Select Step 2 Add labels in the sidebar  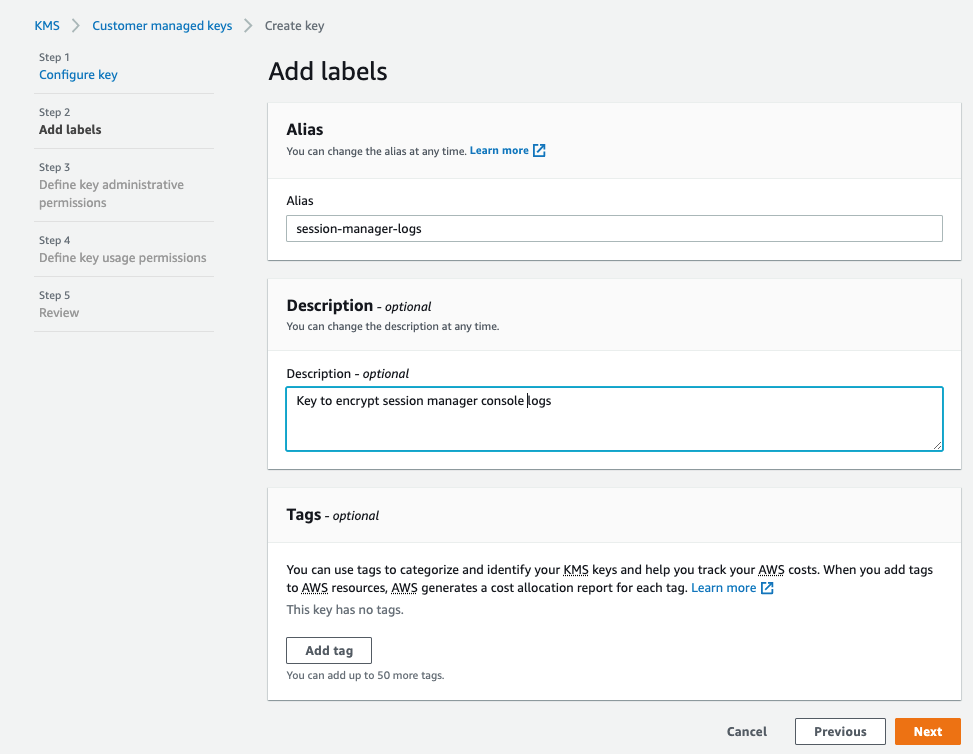(72, 129)
